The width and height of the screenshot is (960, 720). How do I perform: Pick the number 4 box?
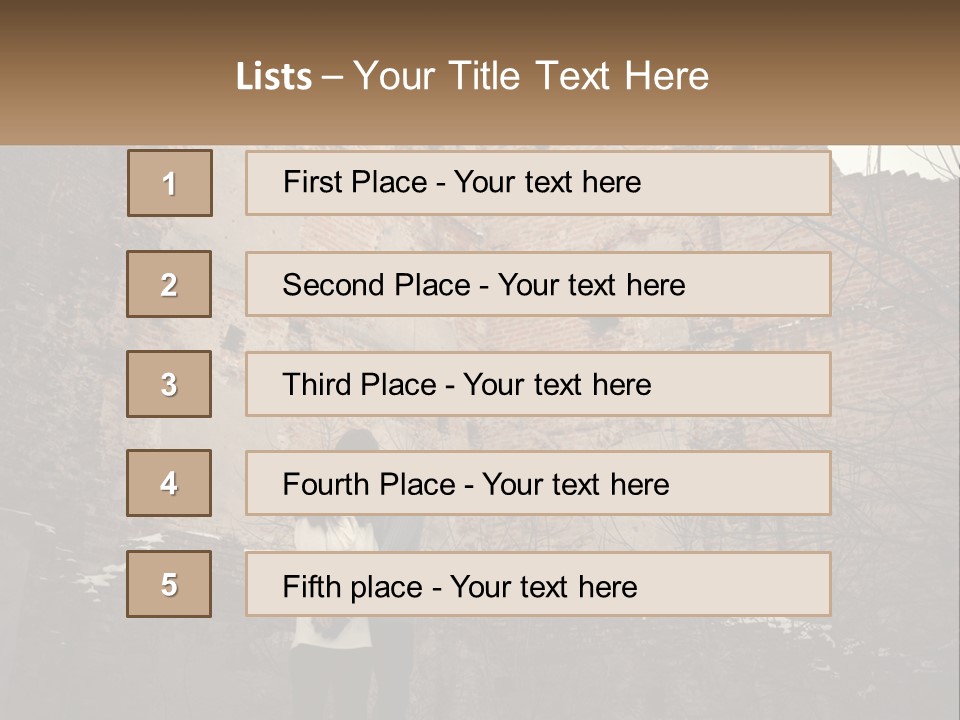point(169,483)
